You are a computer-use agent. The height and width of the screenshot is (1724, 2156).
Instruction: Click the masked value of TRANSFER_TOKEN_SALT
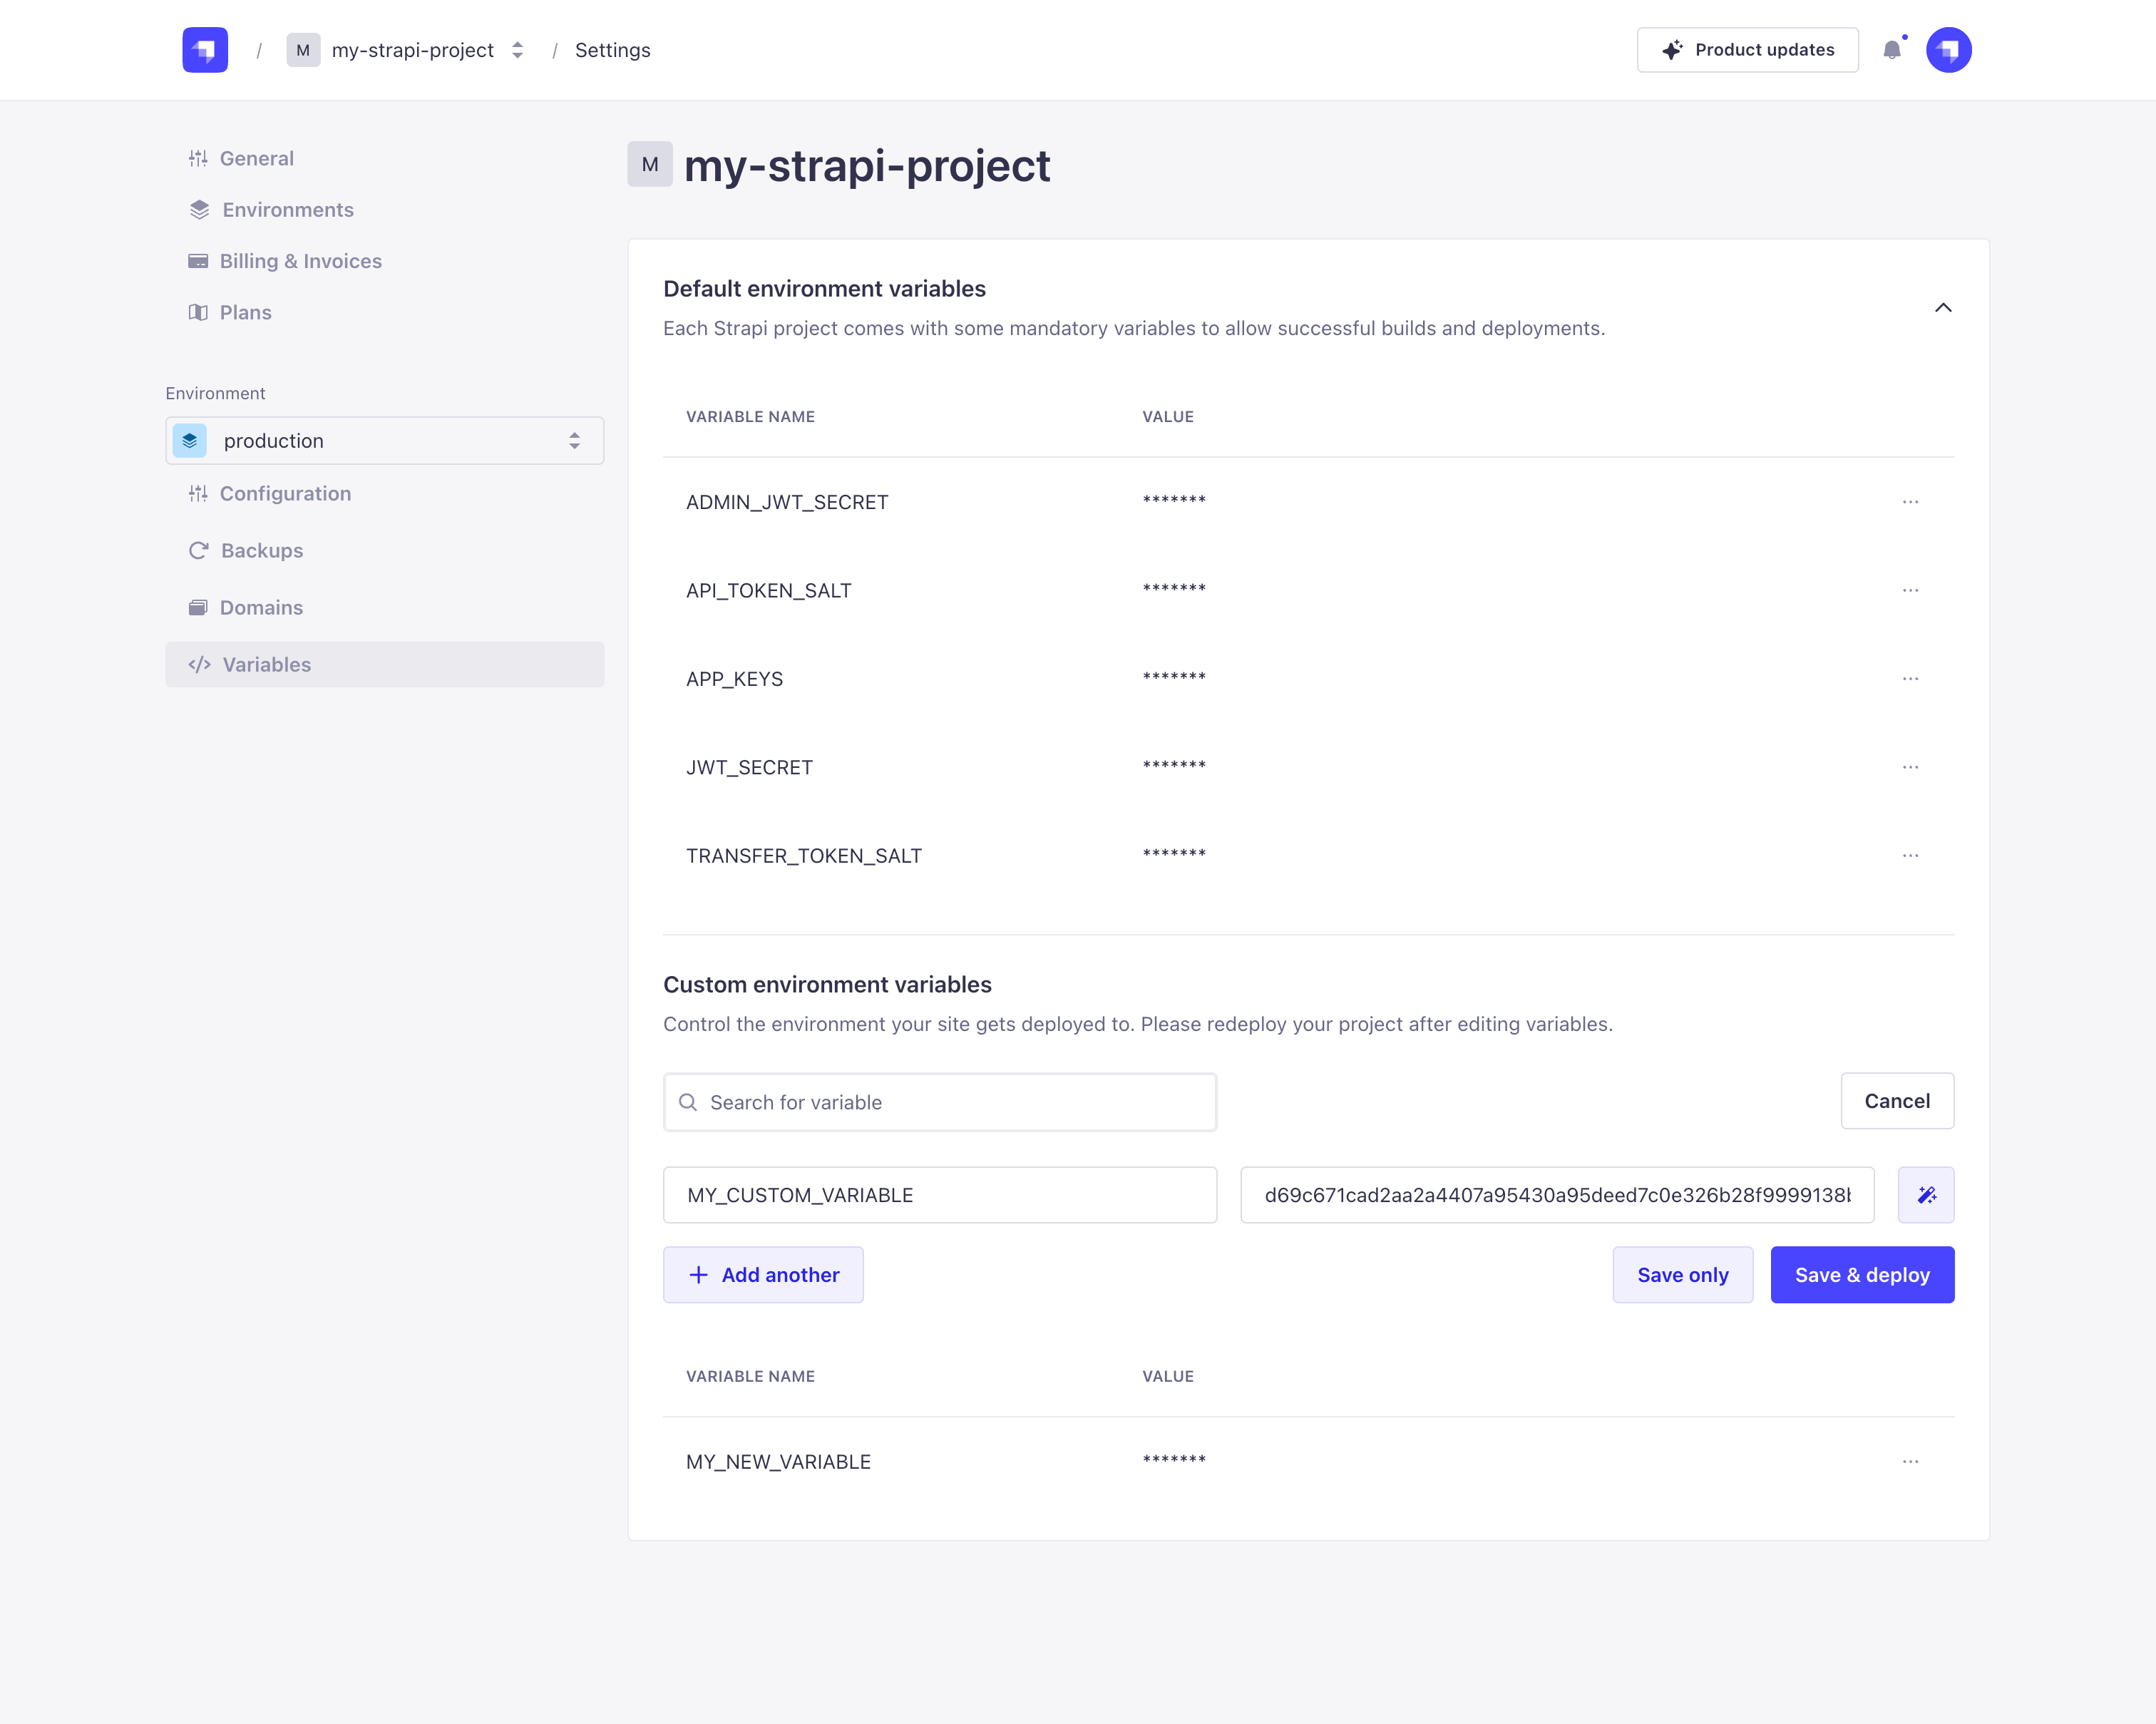click(x=1174, y=854)
